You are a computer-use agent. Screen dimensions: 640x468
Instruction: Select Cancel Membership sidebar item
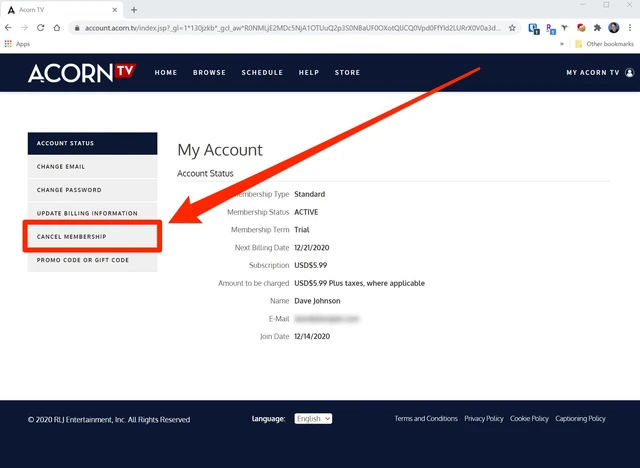point(92,237)
